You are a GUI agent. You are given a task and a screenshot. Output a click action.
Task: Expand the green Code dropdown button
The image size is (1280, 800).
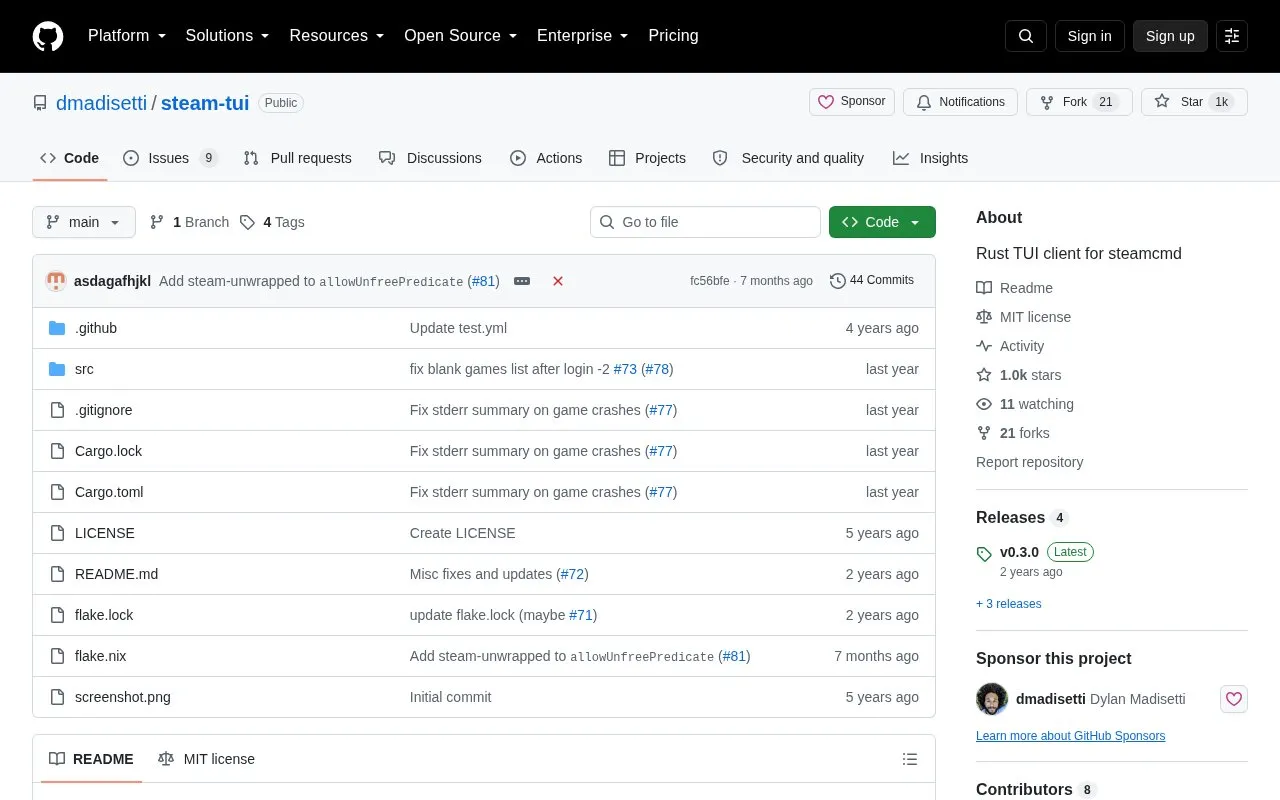click(x=882, y=222)
